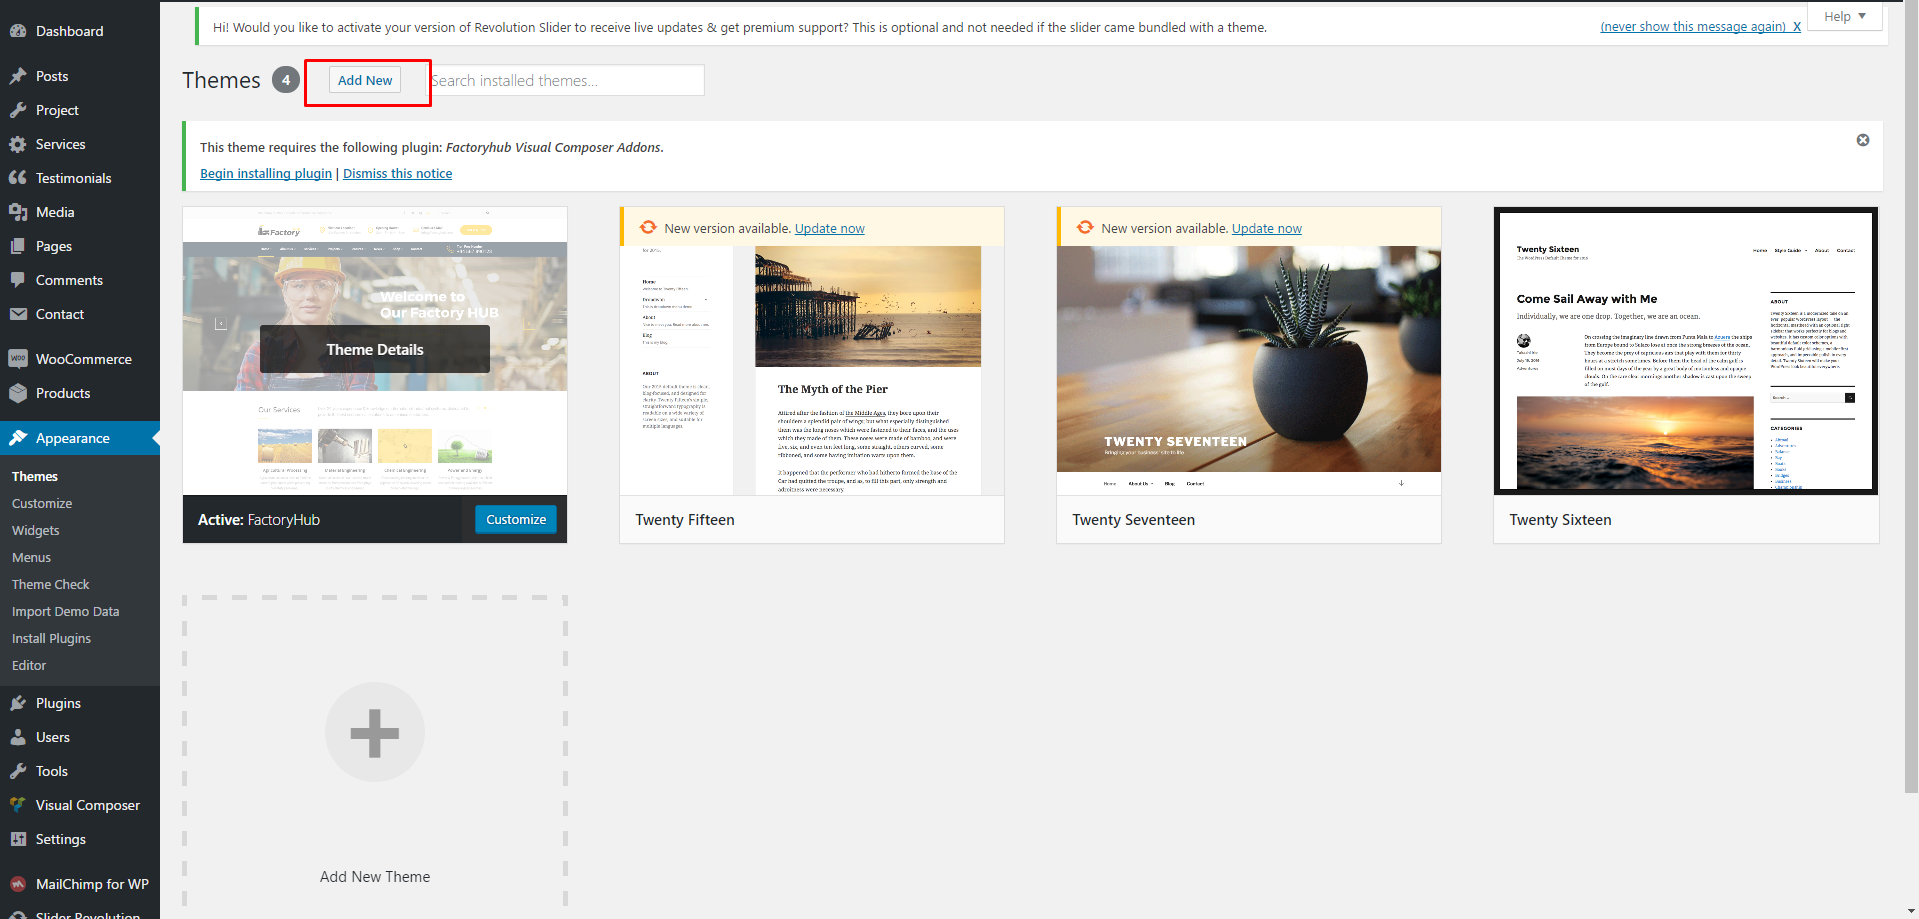This screenshot has height=919, width=1919.
Task: Click the update icon on Twenty Seventeen
Action: coord(1085,228)
